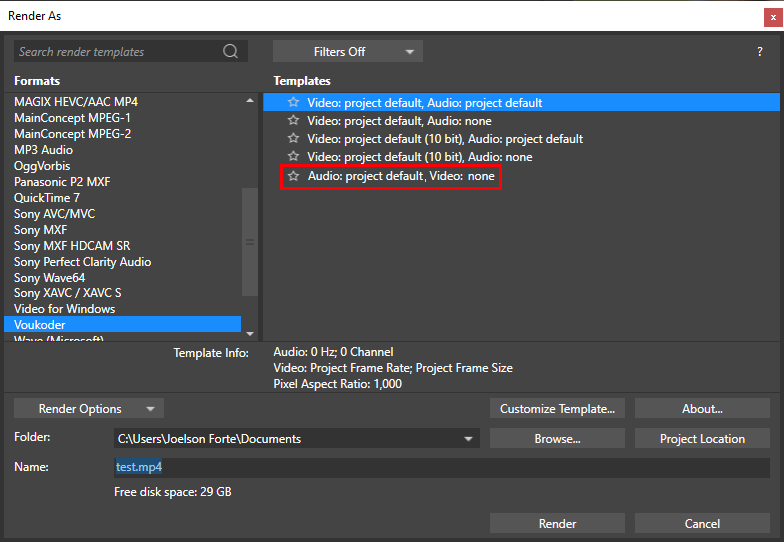The image size is (784, 542).
Task: Click the search magnifier icon
Action: pyautogui.click(x=231, y=51)
